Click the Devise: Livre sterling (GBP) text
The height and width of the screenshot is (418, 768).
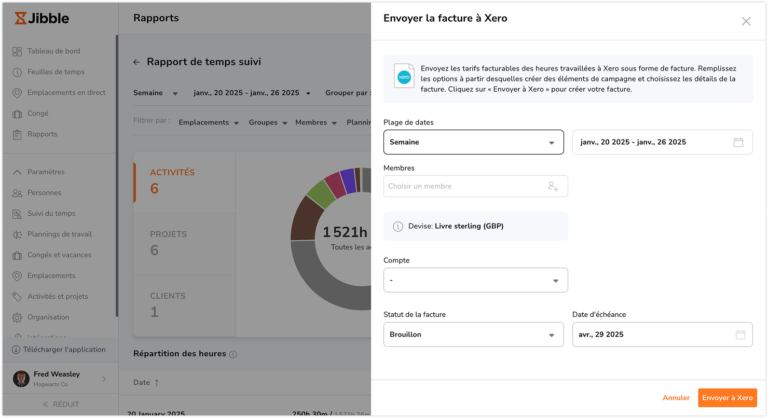(x=456, y=226)
